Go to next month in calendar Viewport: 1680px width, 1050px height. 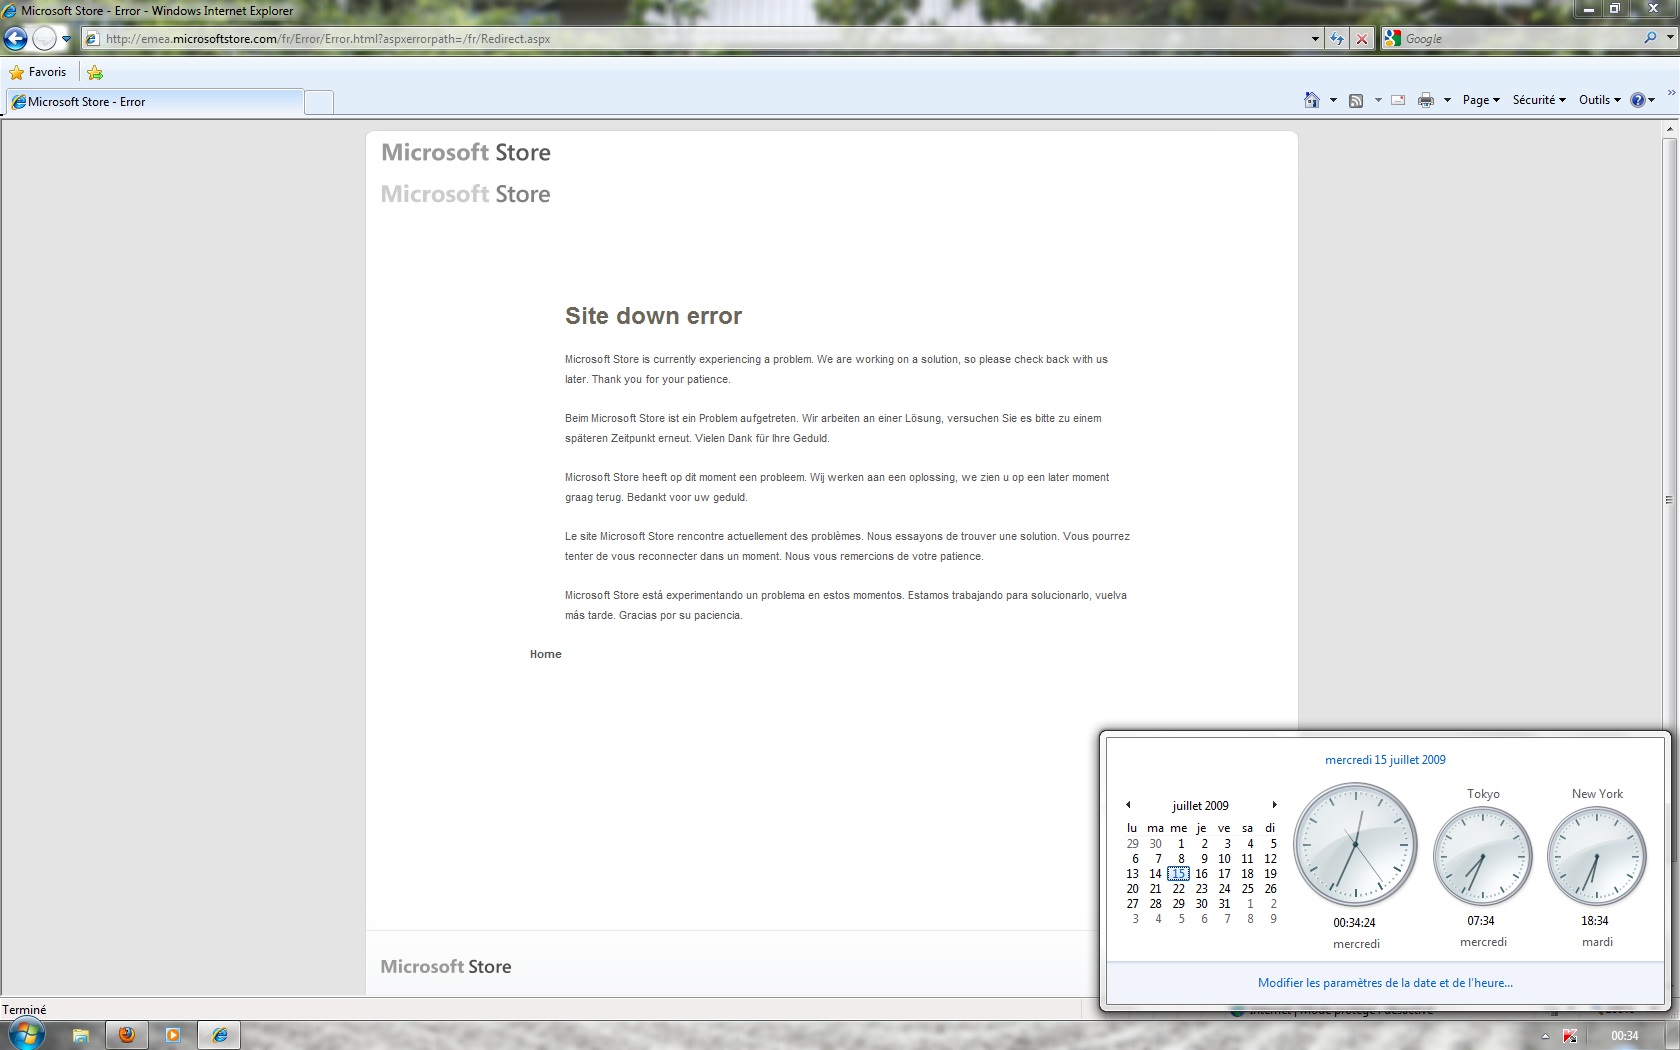coord(1274,805)
